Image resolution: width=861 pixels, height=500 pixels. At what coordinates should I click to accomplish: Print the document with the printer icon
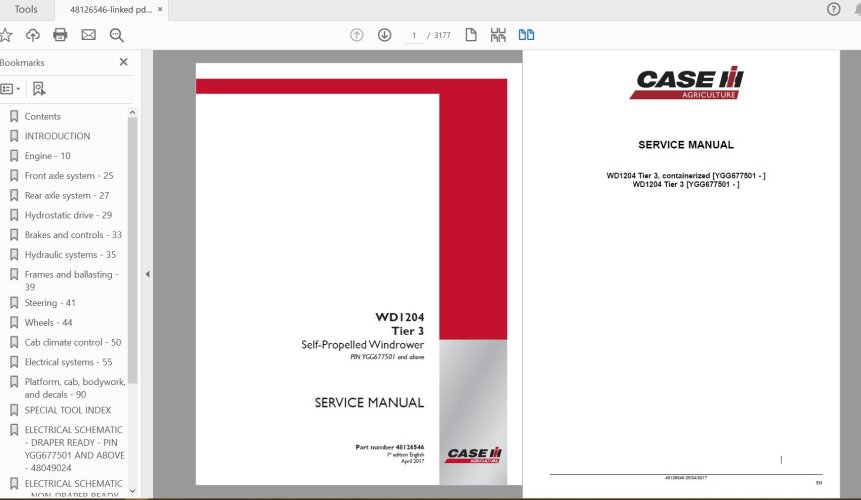click(x=60, y=35)
